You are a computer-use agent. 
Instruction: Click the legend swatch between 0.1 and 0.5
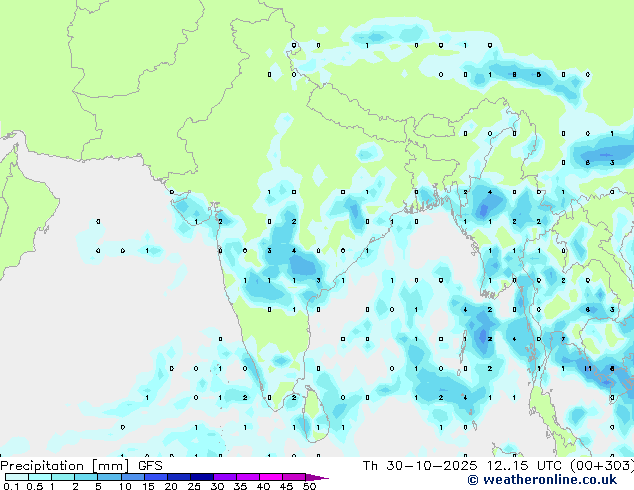click(17, 477)
